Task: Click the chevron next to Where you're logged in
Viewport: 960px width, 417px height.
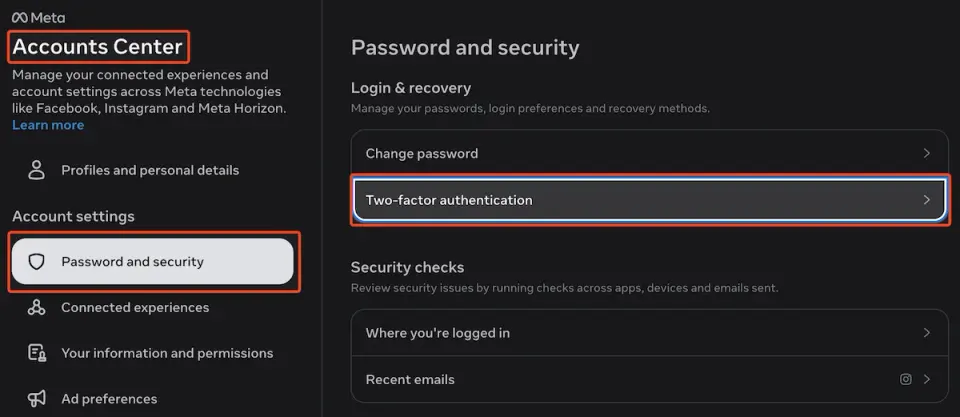Action: [927, 332]
